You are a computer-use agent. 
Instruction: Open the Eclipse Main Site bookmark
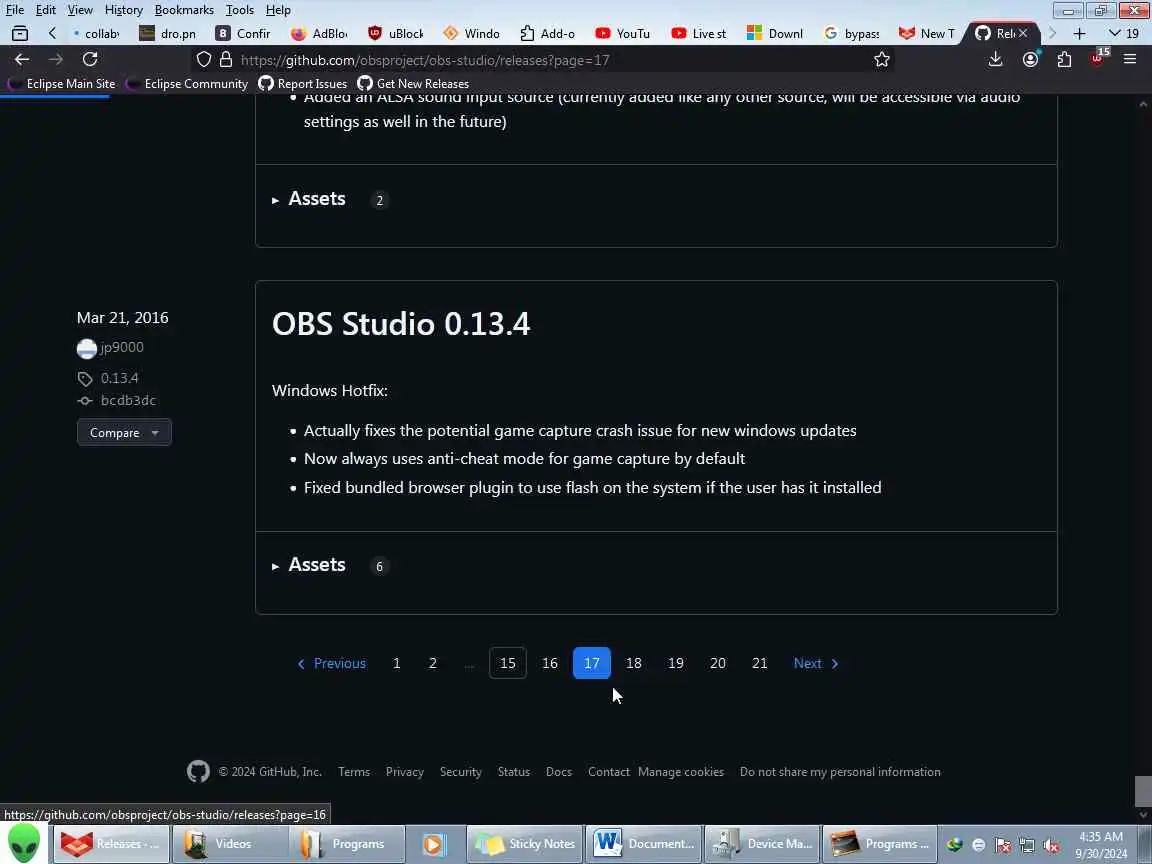62,84
